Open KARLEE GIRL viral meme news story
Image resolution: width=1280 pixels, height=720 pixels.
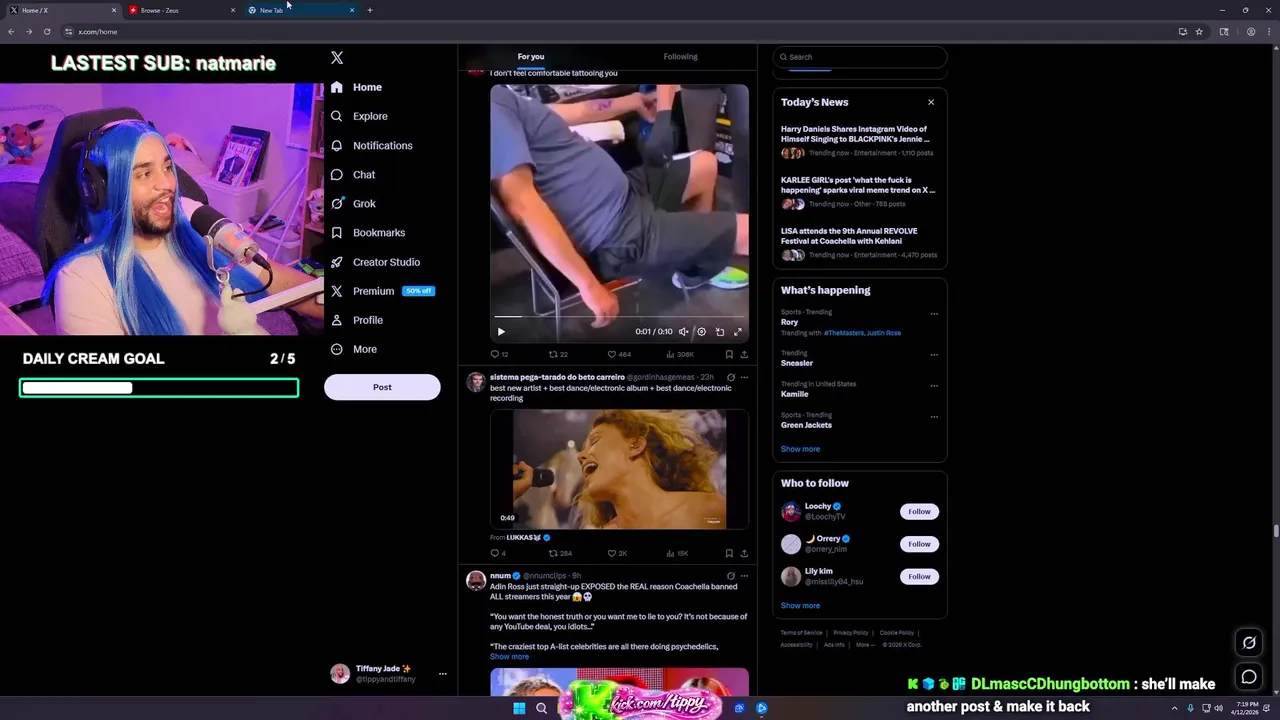(x=859, y=191)
